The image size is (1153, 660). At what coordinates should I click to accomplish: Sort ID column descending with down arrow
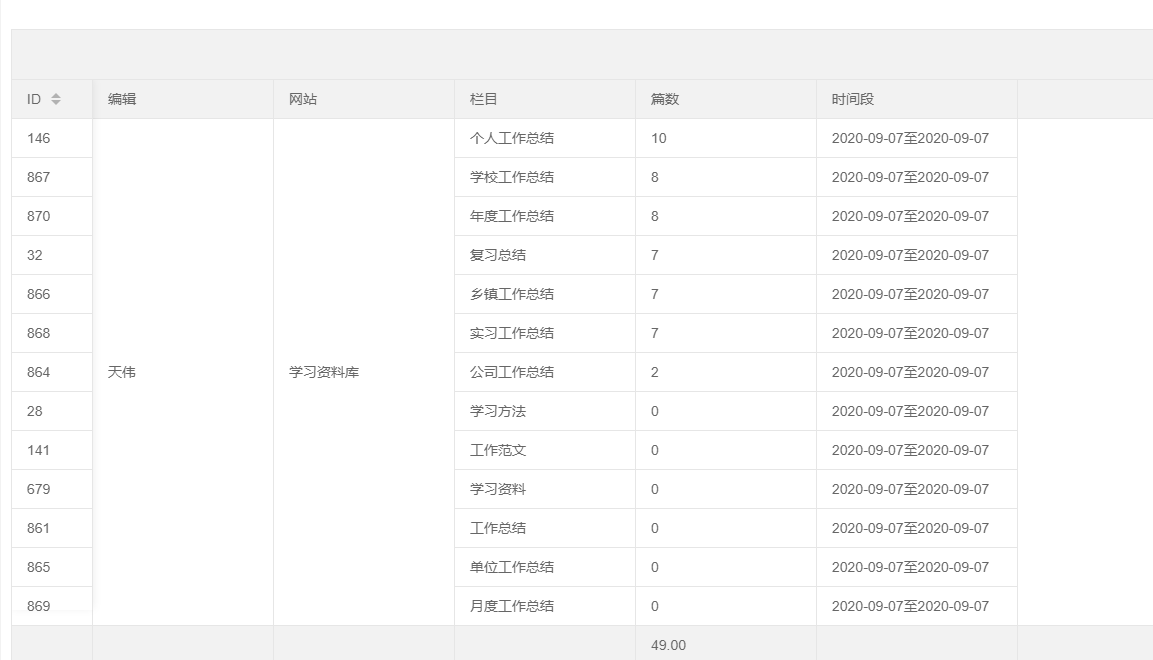click(56, 104)
